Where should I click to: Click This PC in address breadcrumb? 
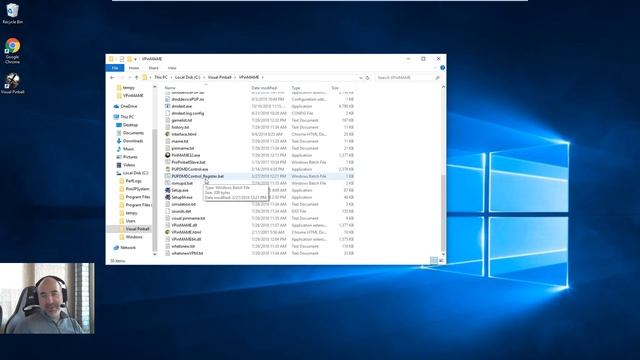coord(161,77)
